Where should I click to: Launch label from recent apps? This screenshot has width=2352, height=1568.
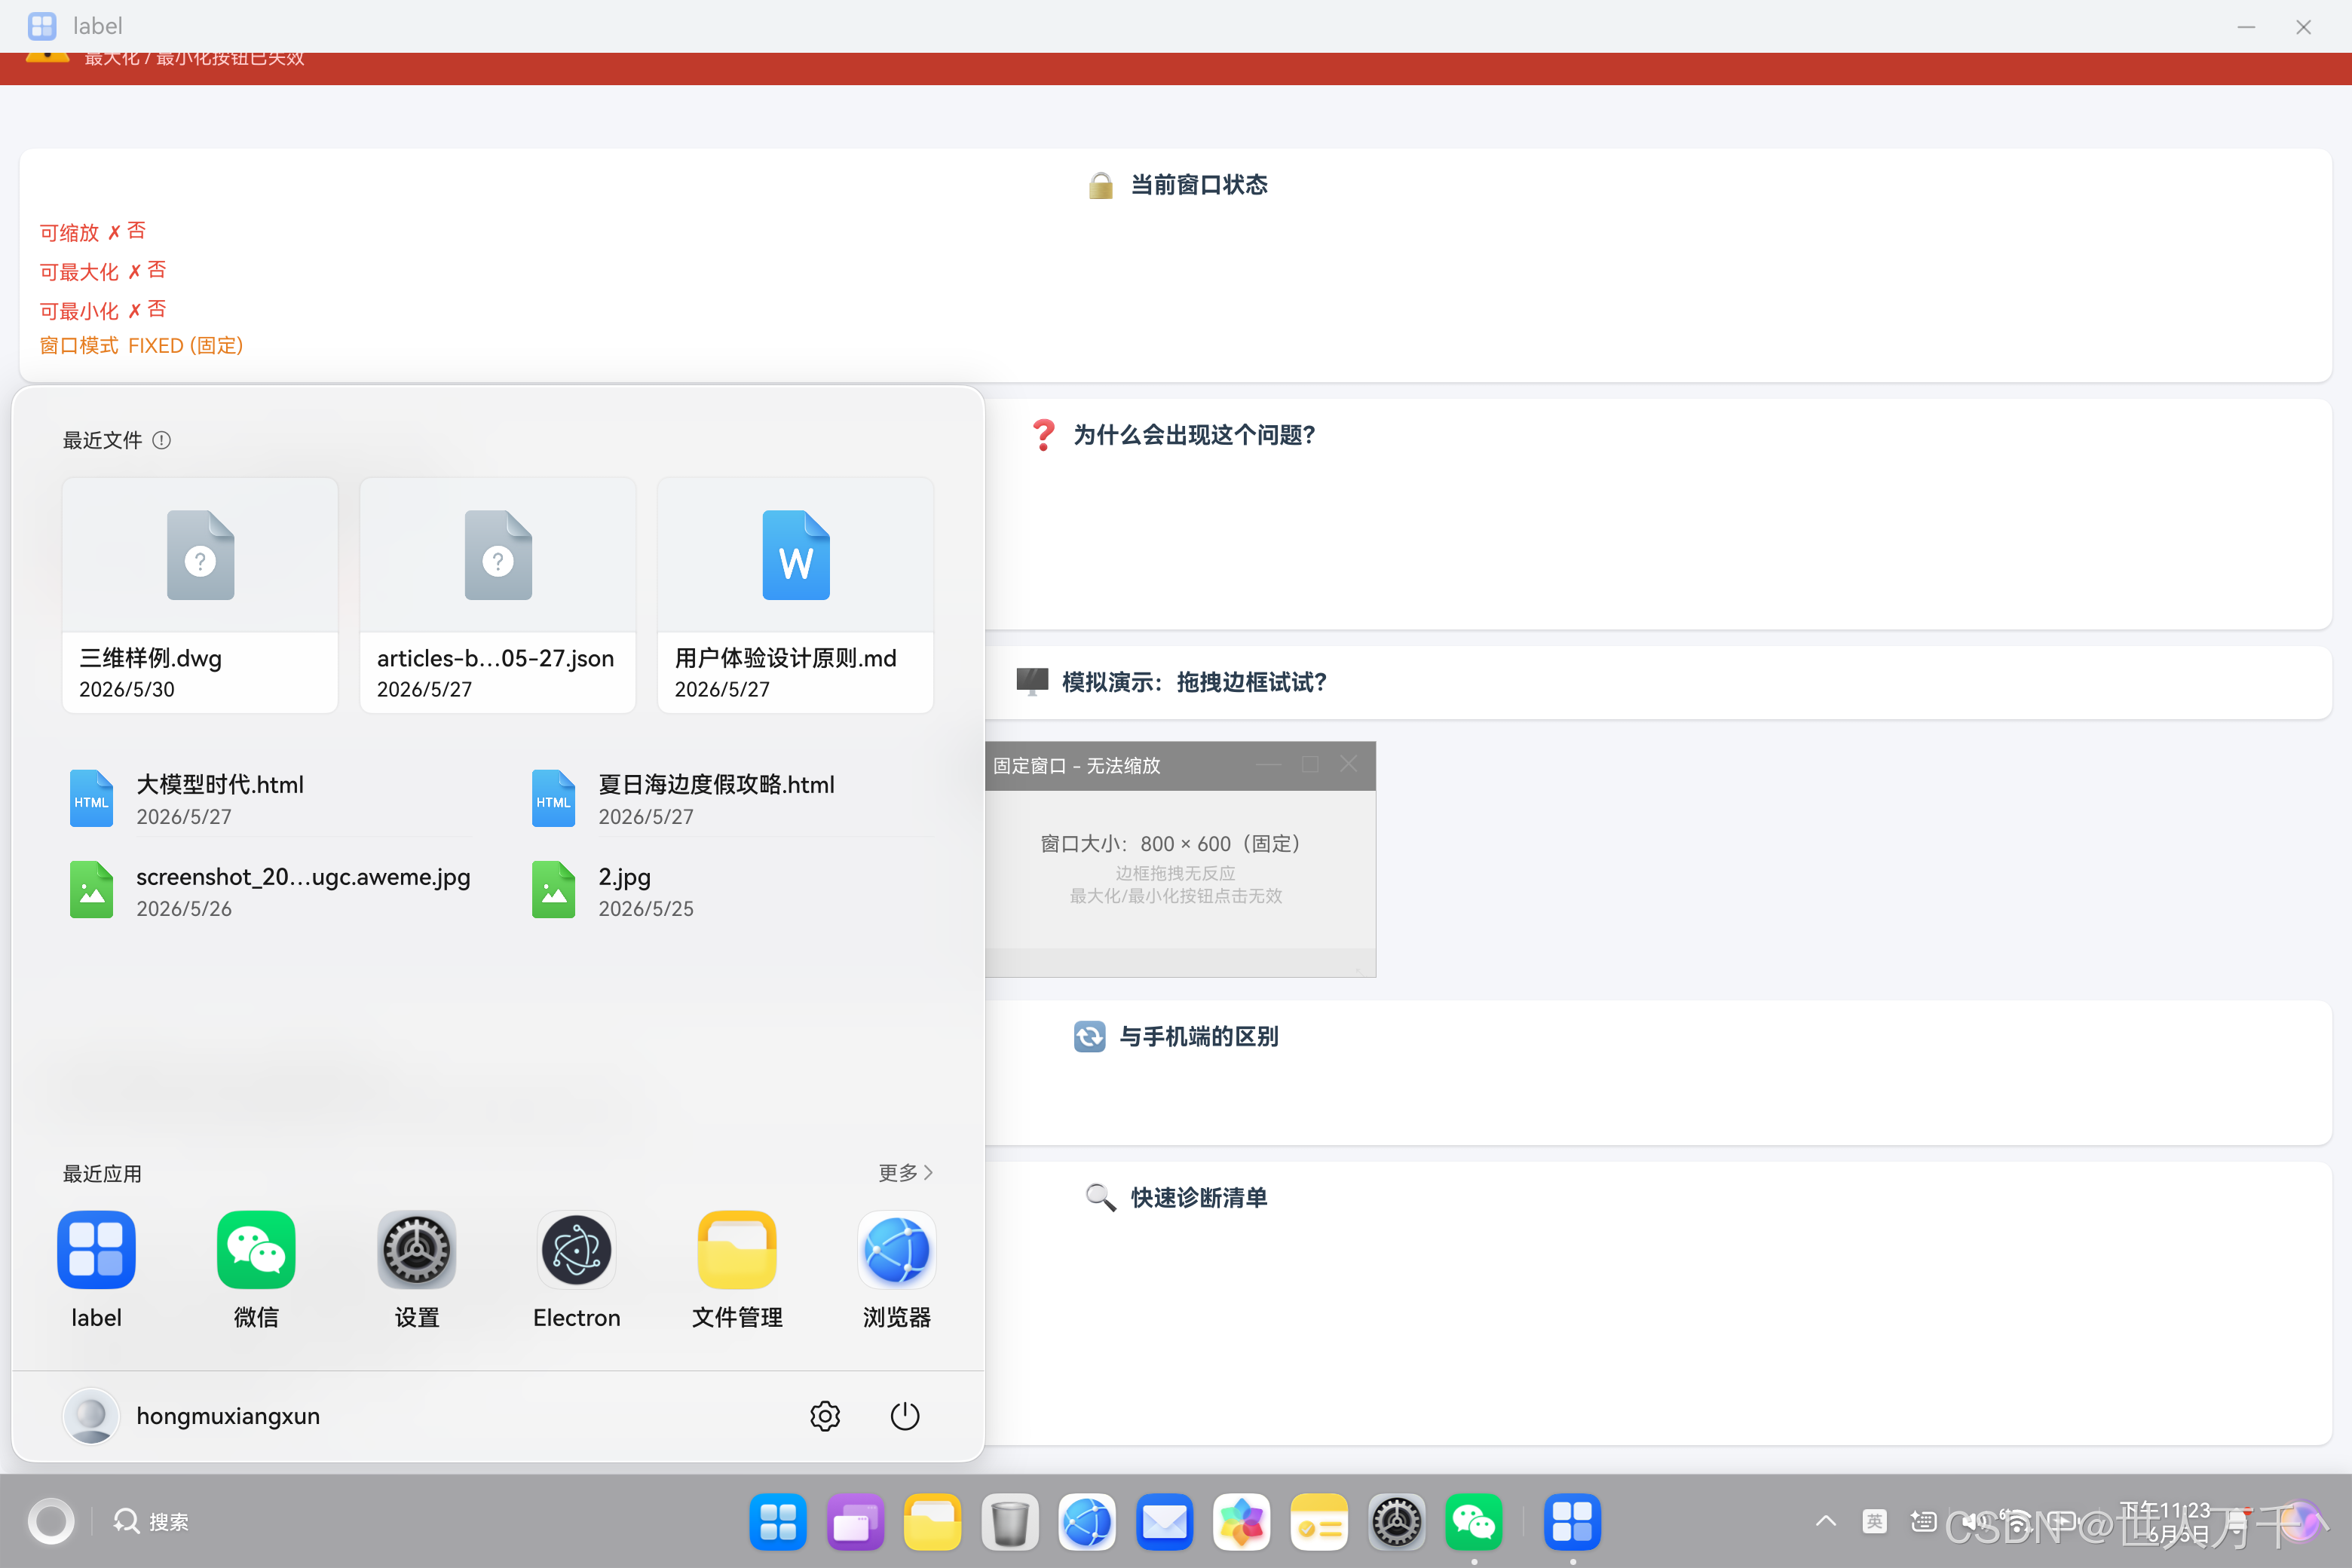96,1270
